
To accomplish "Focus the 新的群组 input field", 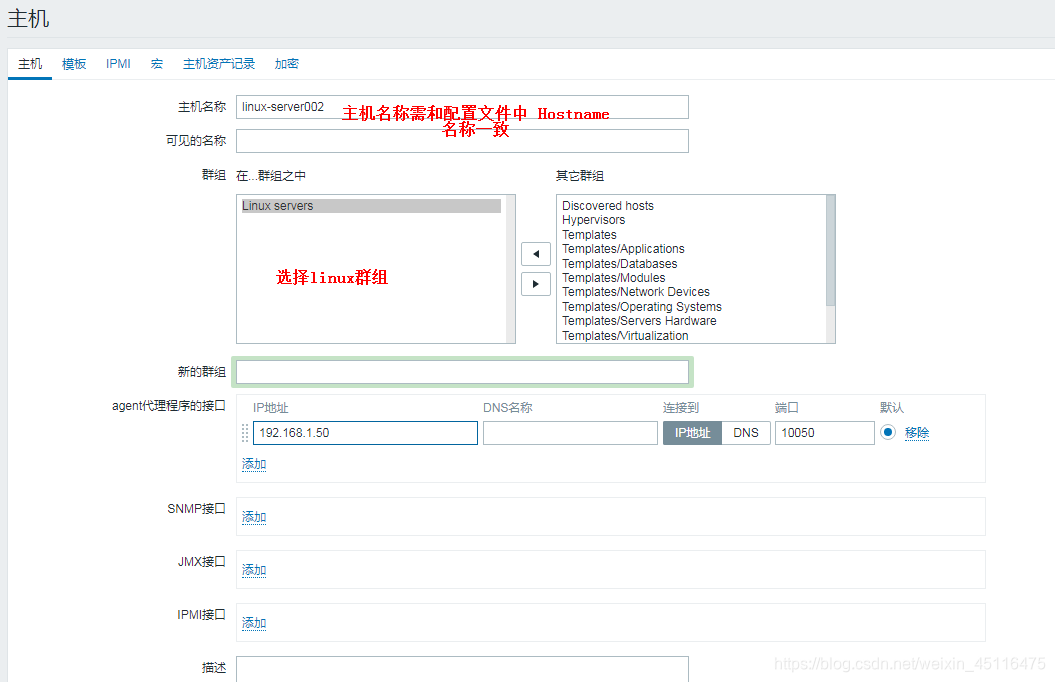I will point(462,372).
